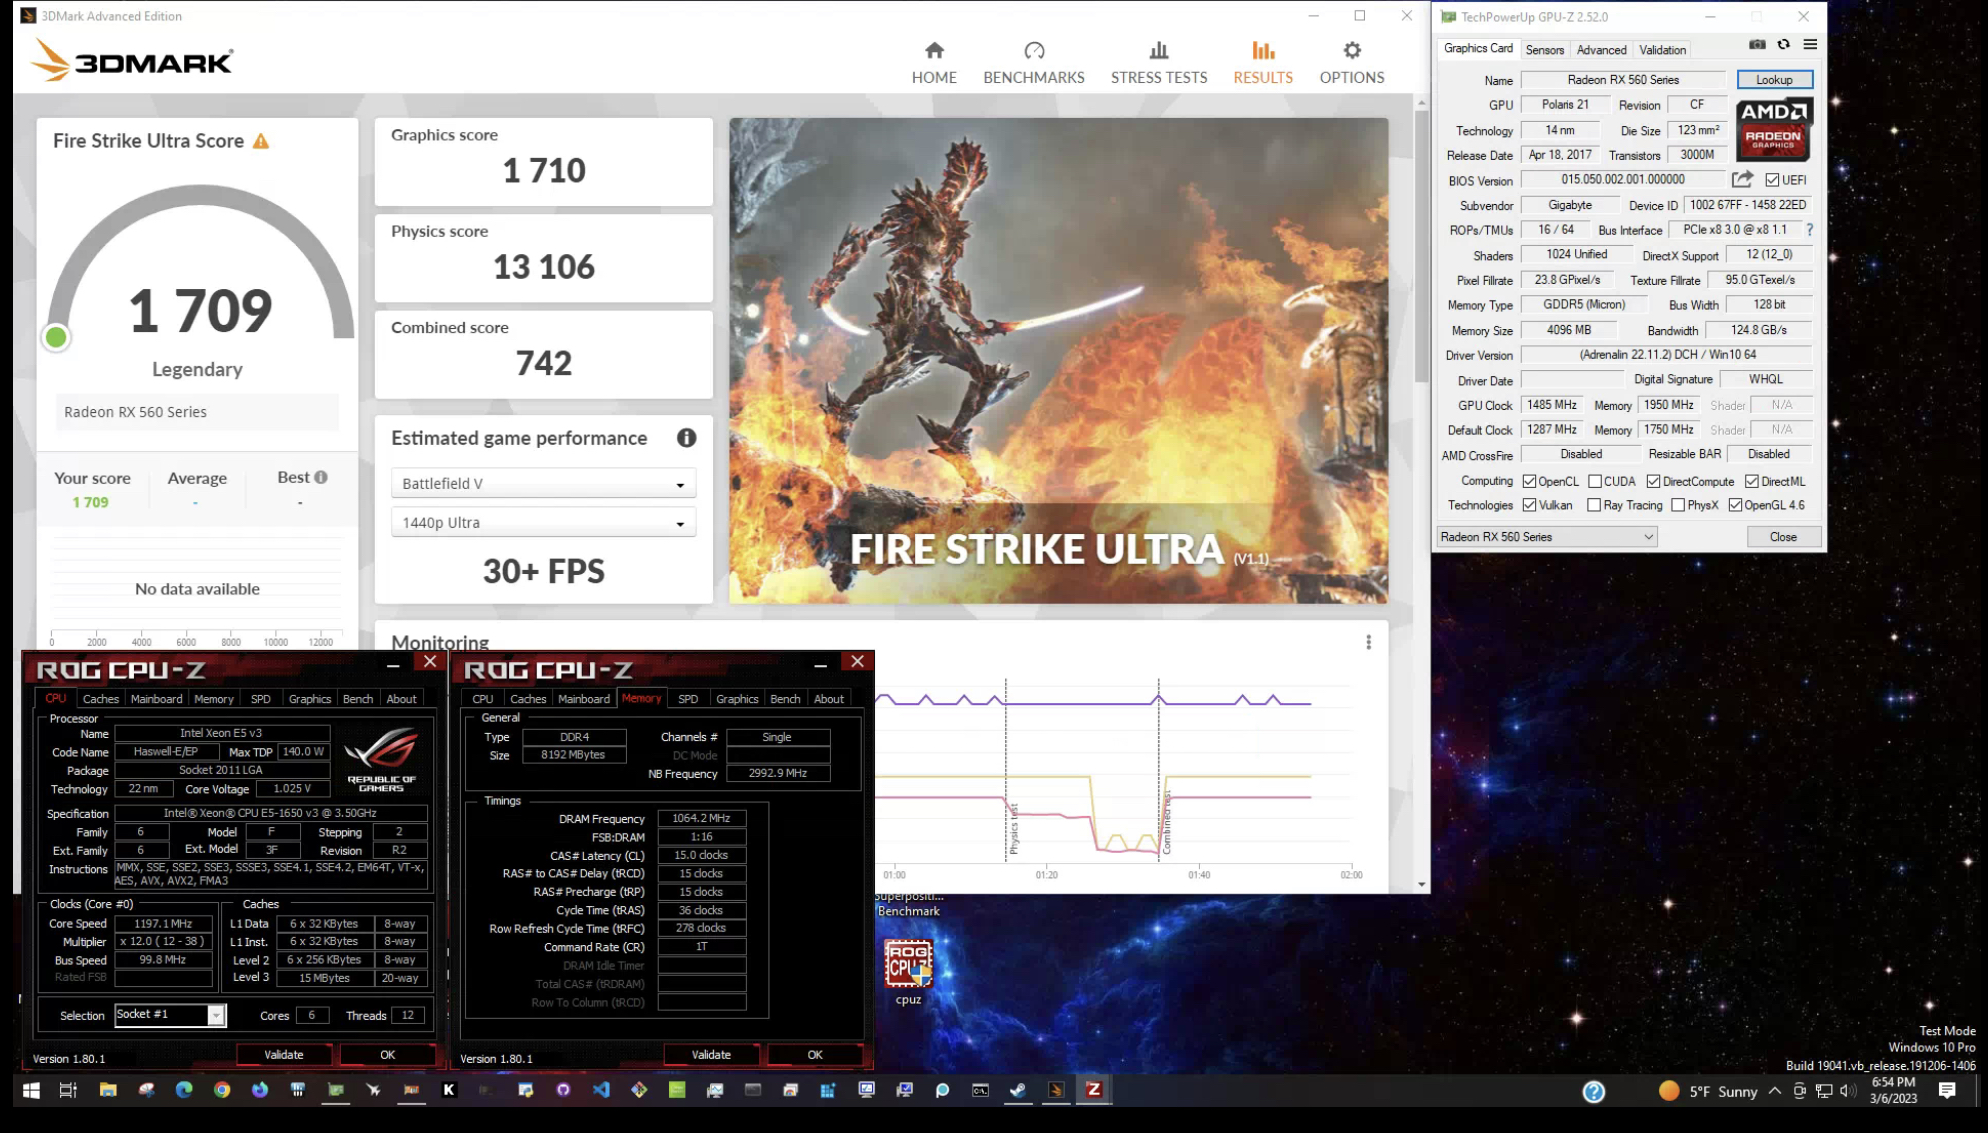This screenshot has width=1988, height=1133.
Task: Click the info icon next to Estimated game performance
Action: 686,438
